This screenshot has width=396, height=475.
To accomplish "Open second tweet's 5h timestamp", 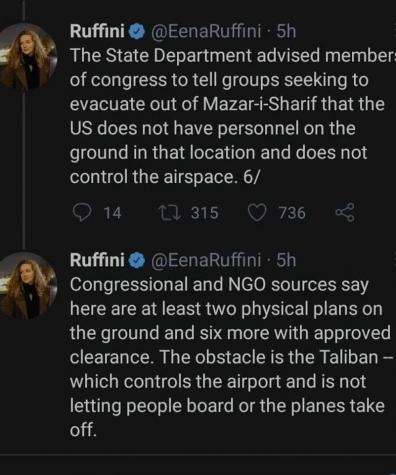I will [286, 260].
